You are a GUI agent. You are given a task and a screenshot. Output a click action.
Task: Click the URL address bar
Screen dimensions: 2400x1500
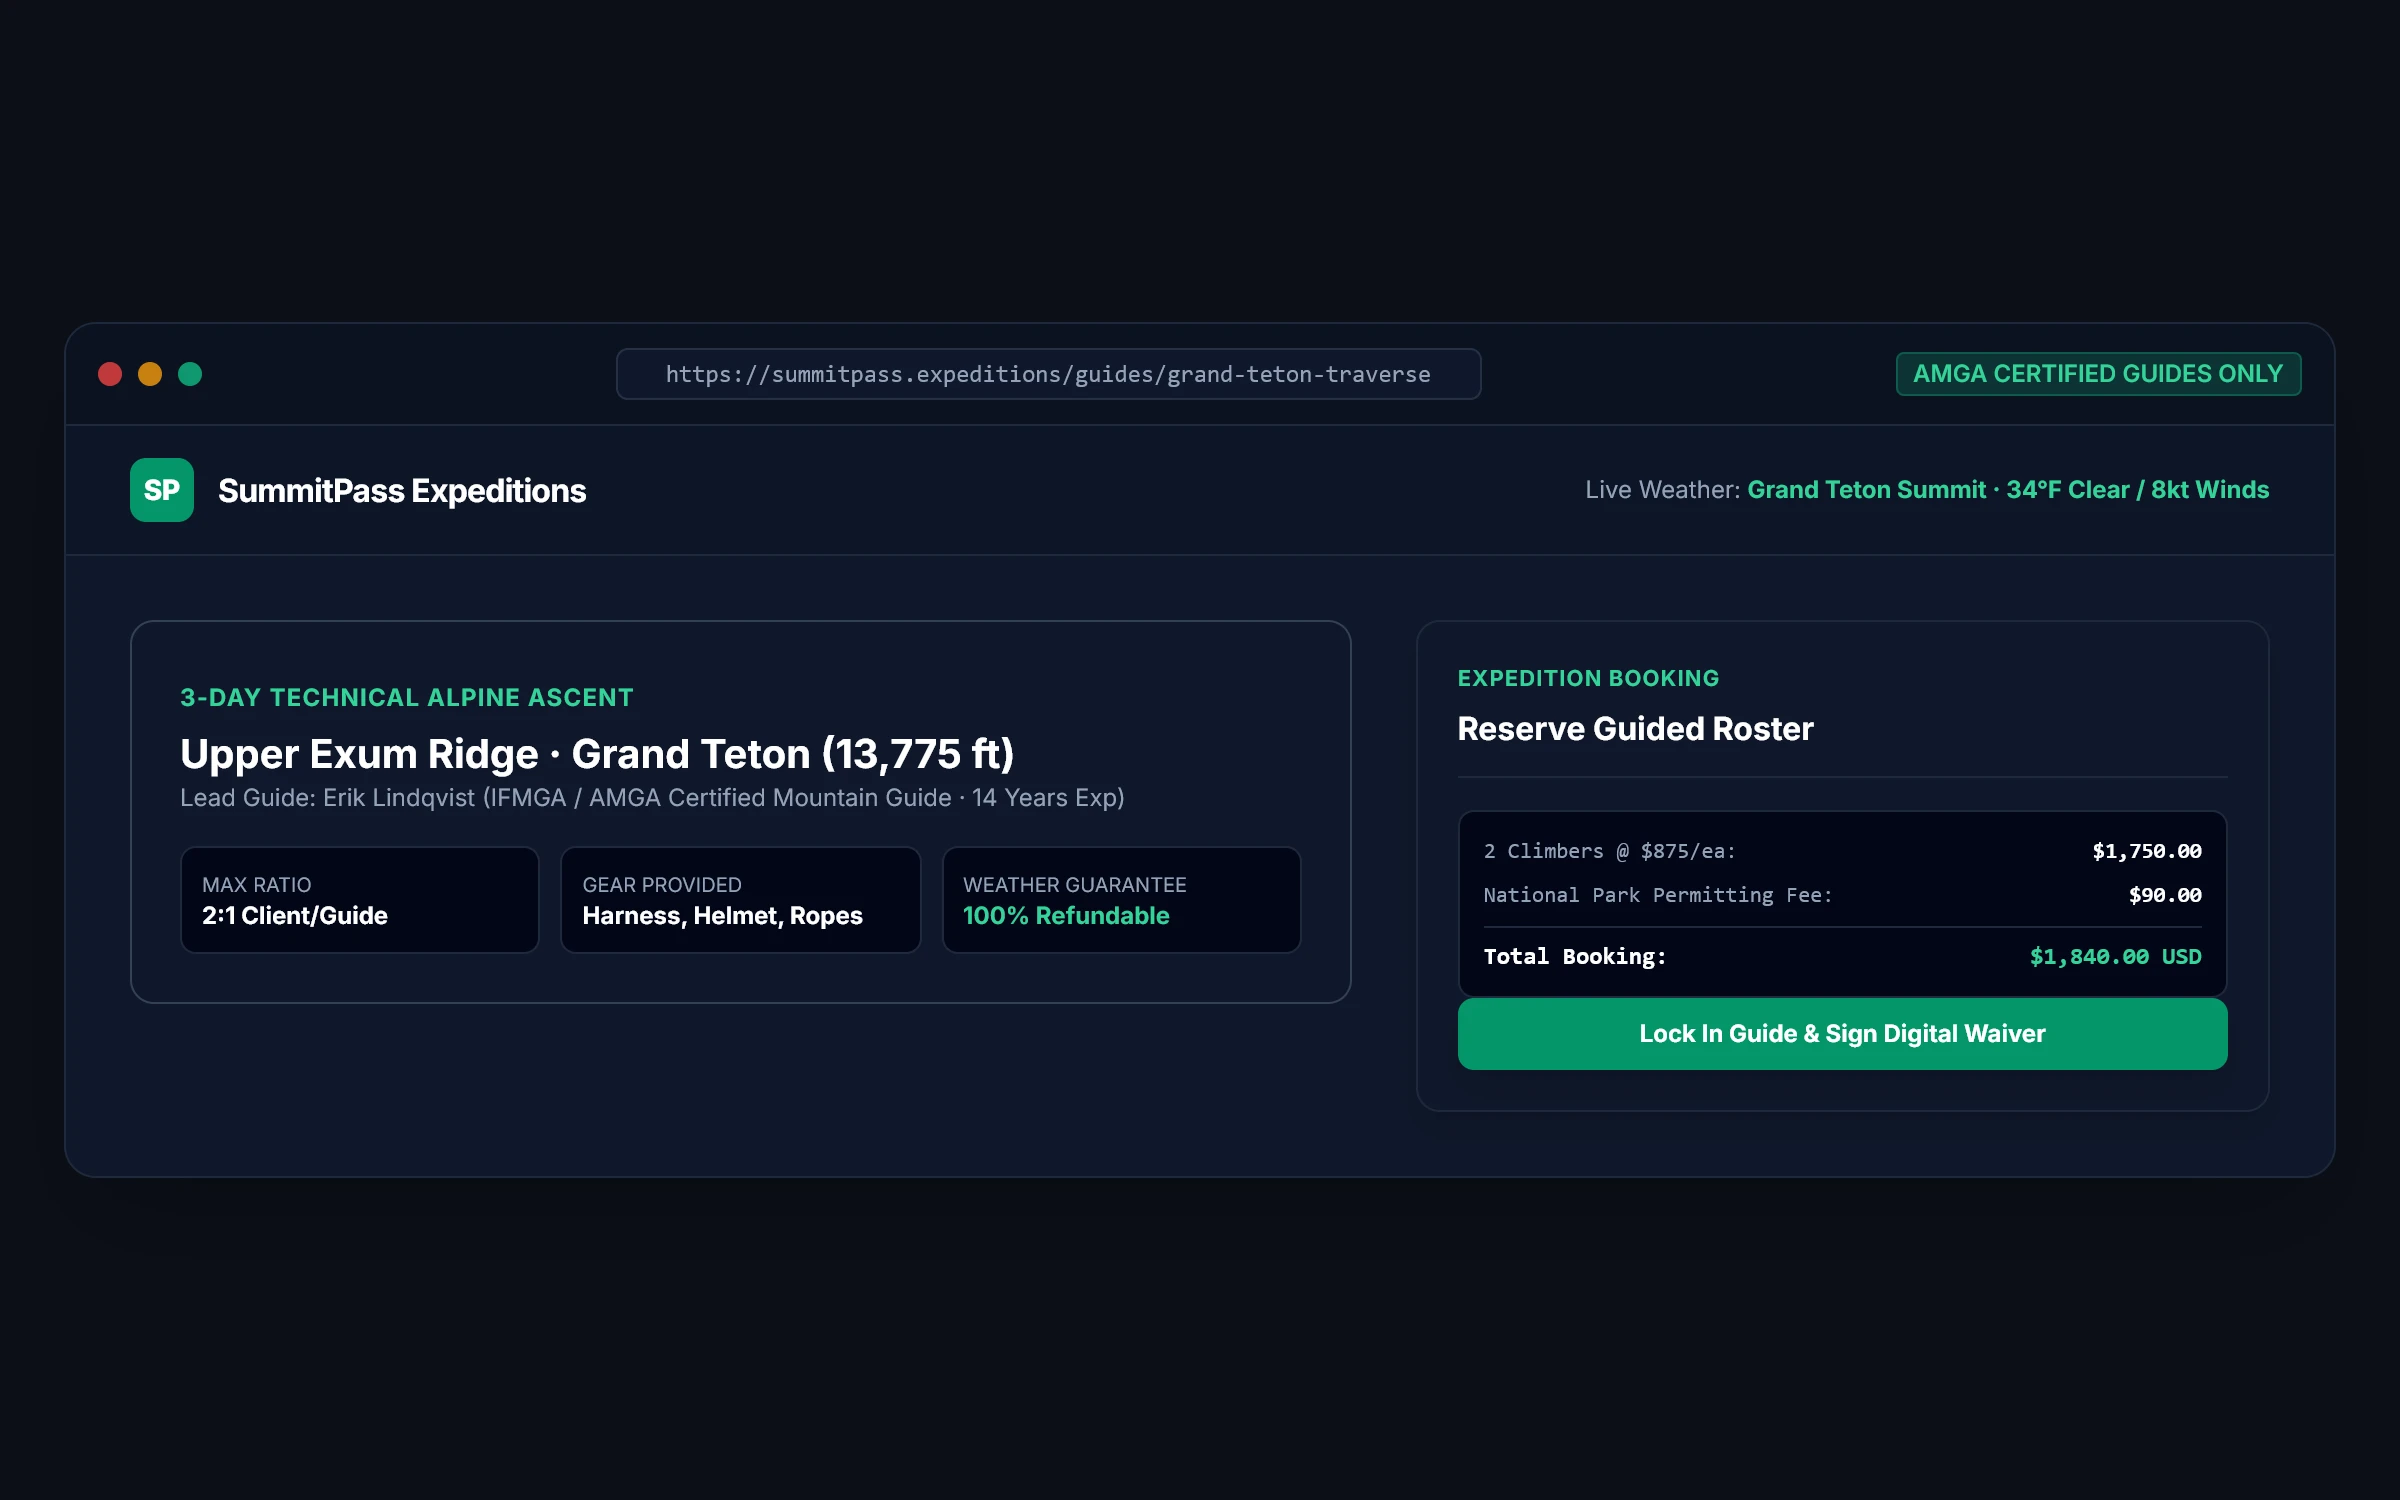coord(1048,374)
